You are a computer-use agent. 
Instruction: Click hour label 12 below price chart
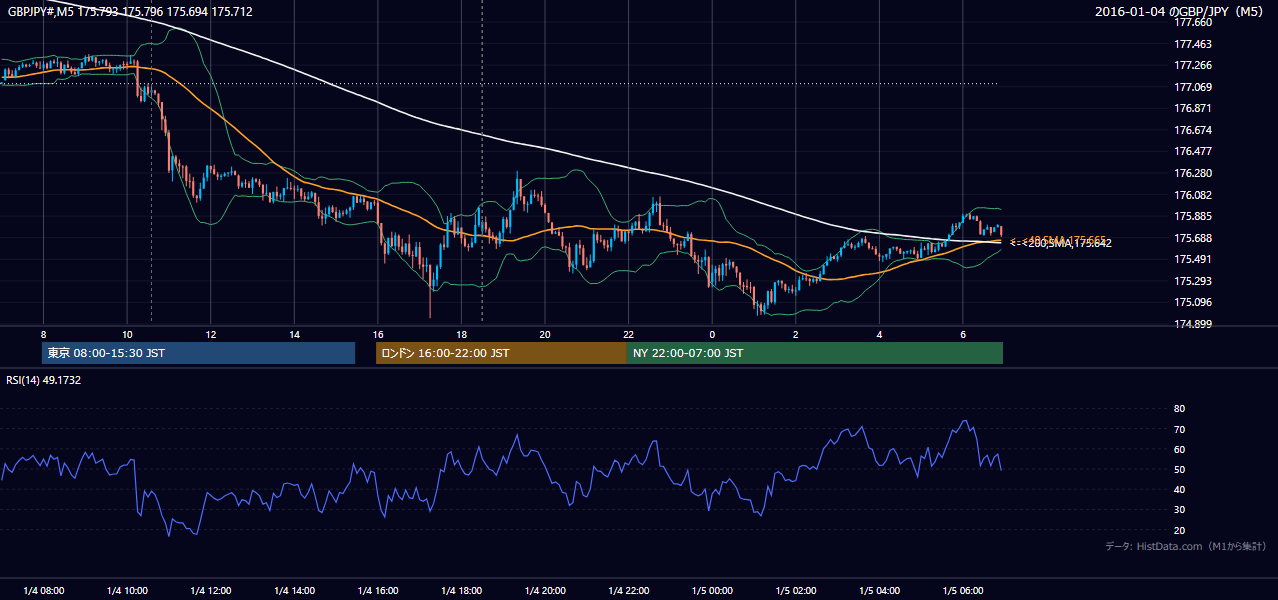coord(211,334)
